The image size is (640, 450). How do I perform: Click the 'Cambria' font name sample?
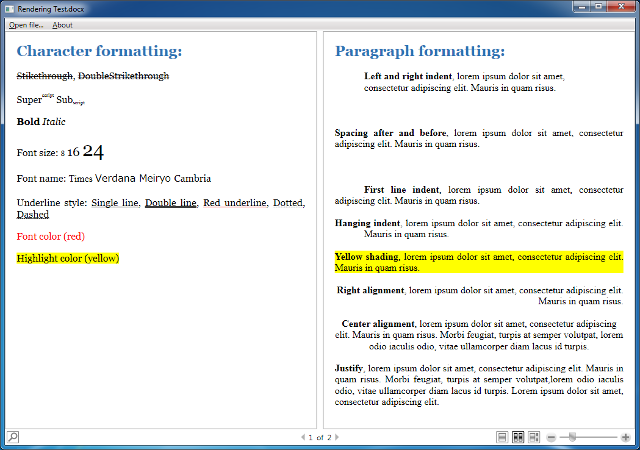[192, 178]
